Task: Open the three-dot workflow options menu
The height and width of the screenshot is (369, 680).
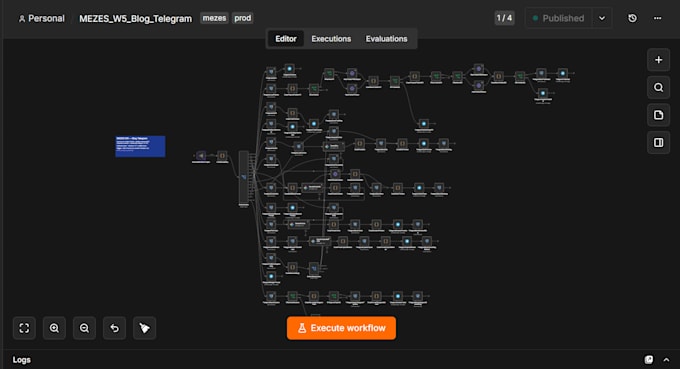Action: point(657,18)
